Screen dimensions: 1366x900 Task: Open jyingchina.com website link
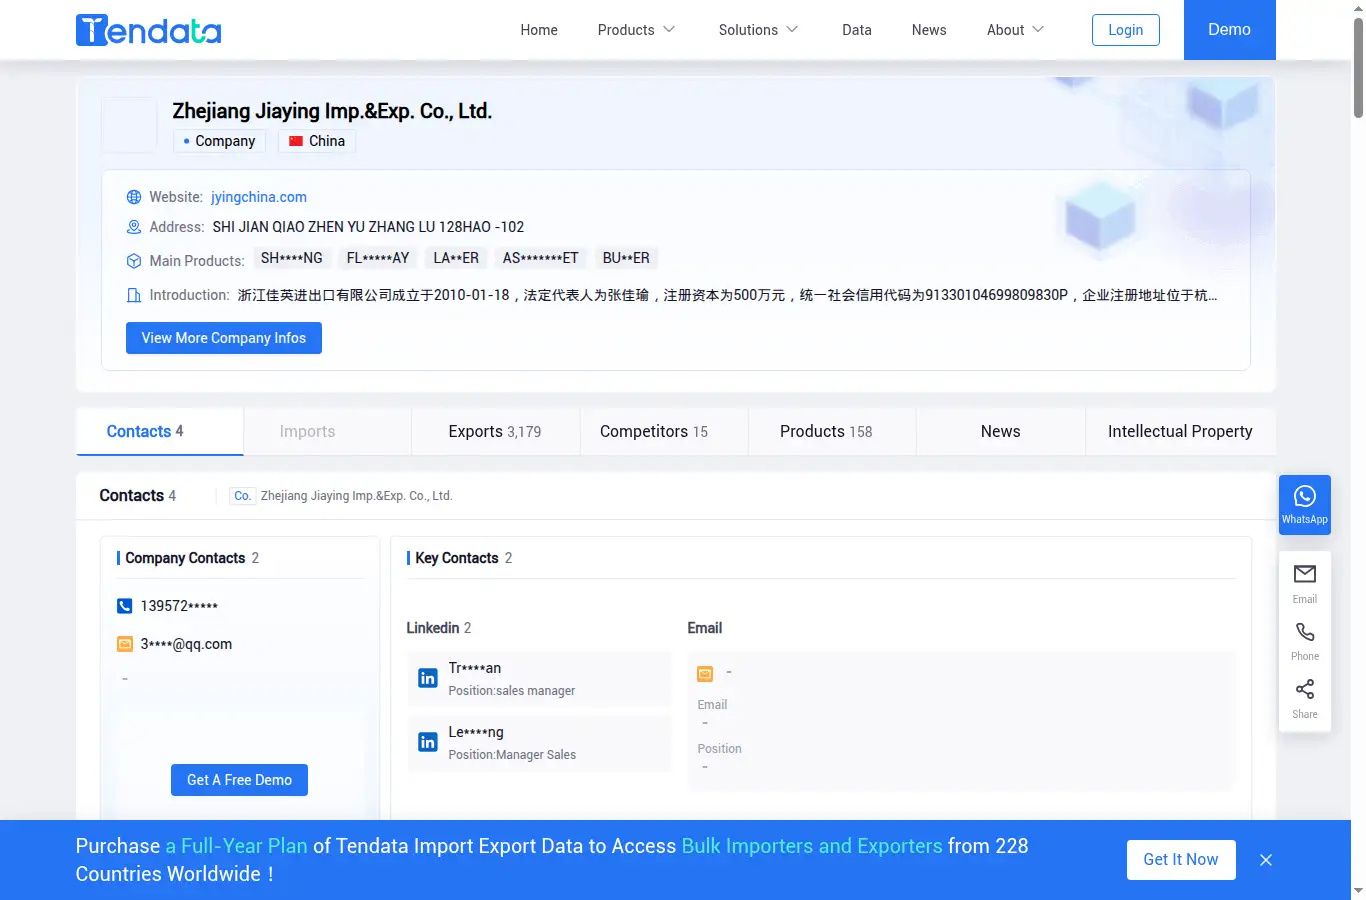pos(259,197)
